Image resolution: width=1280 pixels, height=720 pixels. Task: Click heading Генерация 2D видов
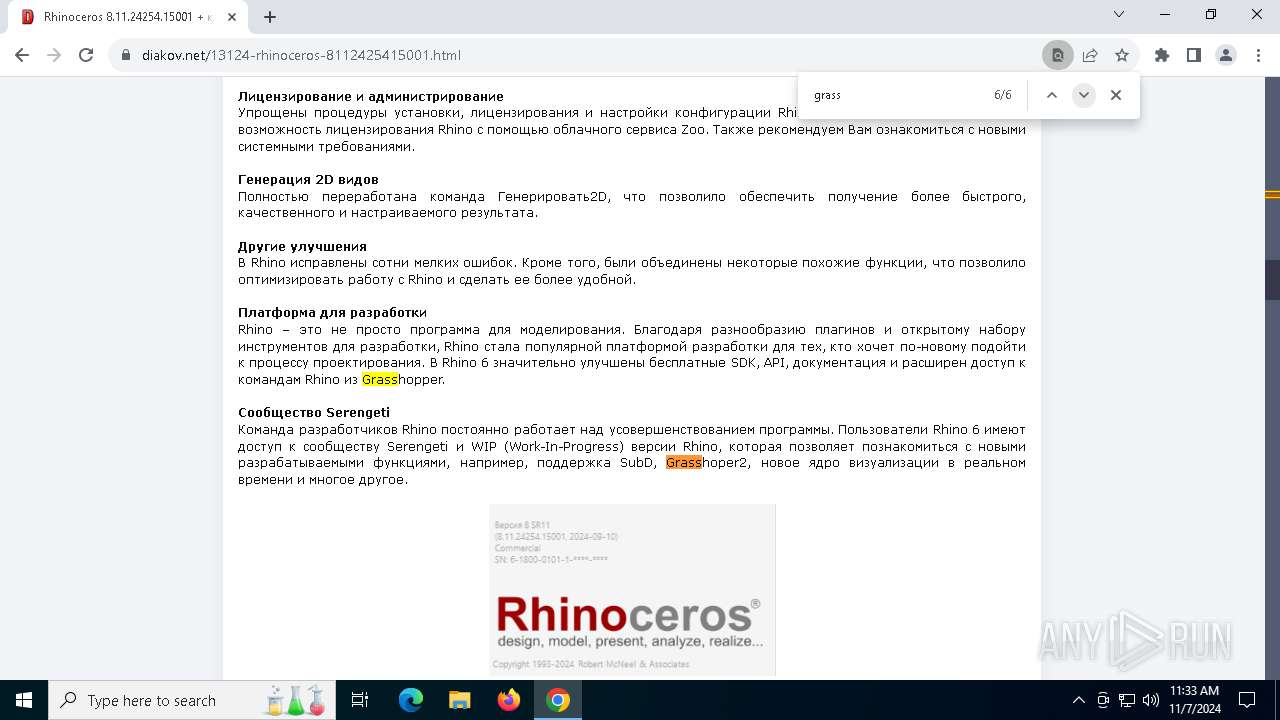click(x=308, y=179)
